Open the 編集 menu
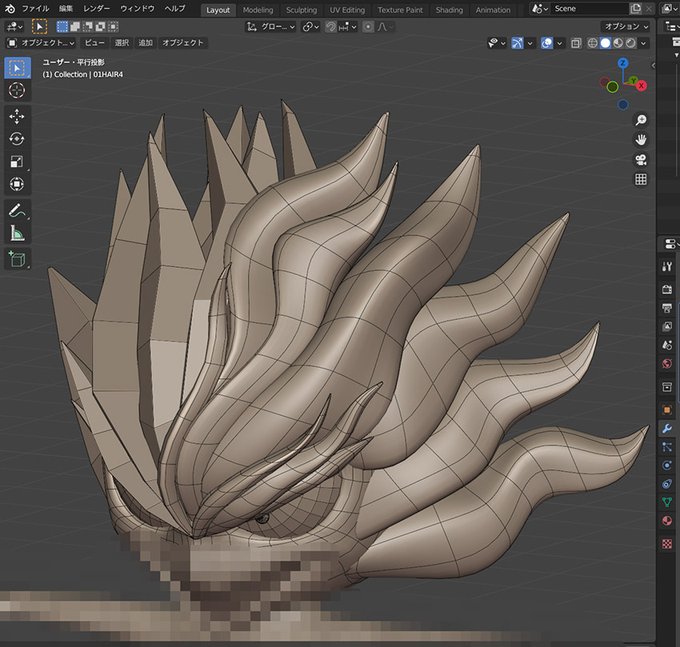Image resolution: width=680 pixels, height=647 pixels. click(x=66, y=9)
